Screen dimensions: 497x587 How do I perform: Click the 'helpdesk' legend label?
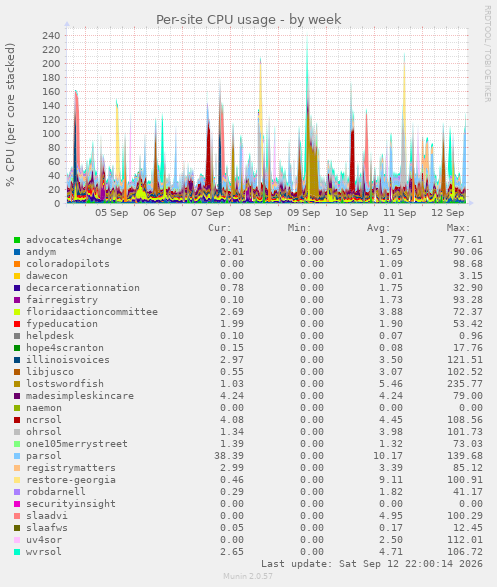pyautogui.click(x=50, y=336)
